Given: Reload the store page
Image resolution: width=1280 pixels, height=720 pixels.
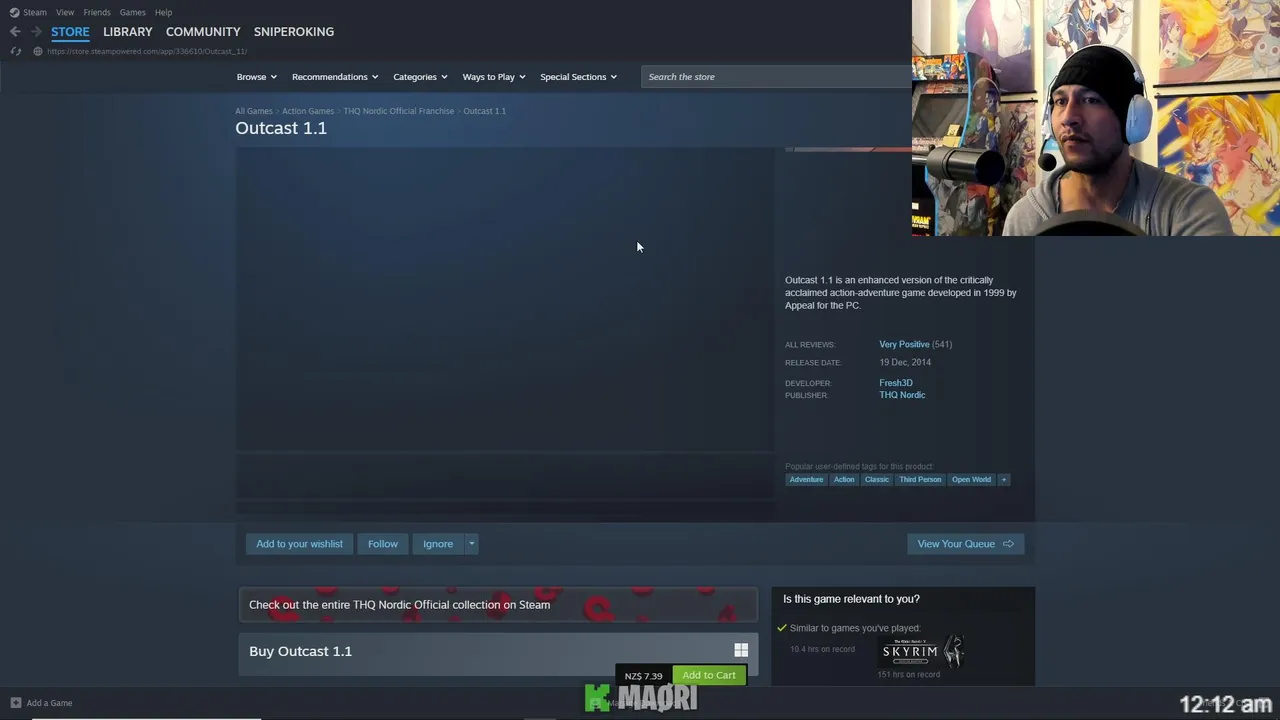Looking at the screenshot, I should (15, 51).
